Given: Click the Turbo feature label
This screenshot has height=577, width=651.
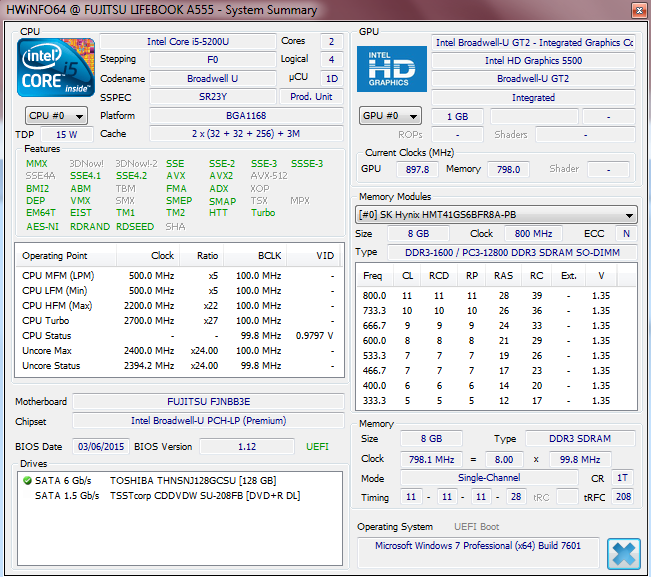Looking at the screenshot, I should [x=263, y=213].
